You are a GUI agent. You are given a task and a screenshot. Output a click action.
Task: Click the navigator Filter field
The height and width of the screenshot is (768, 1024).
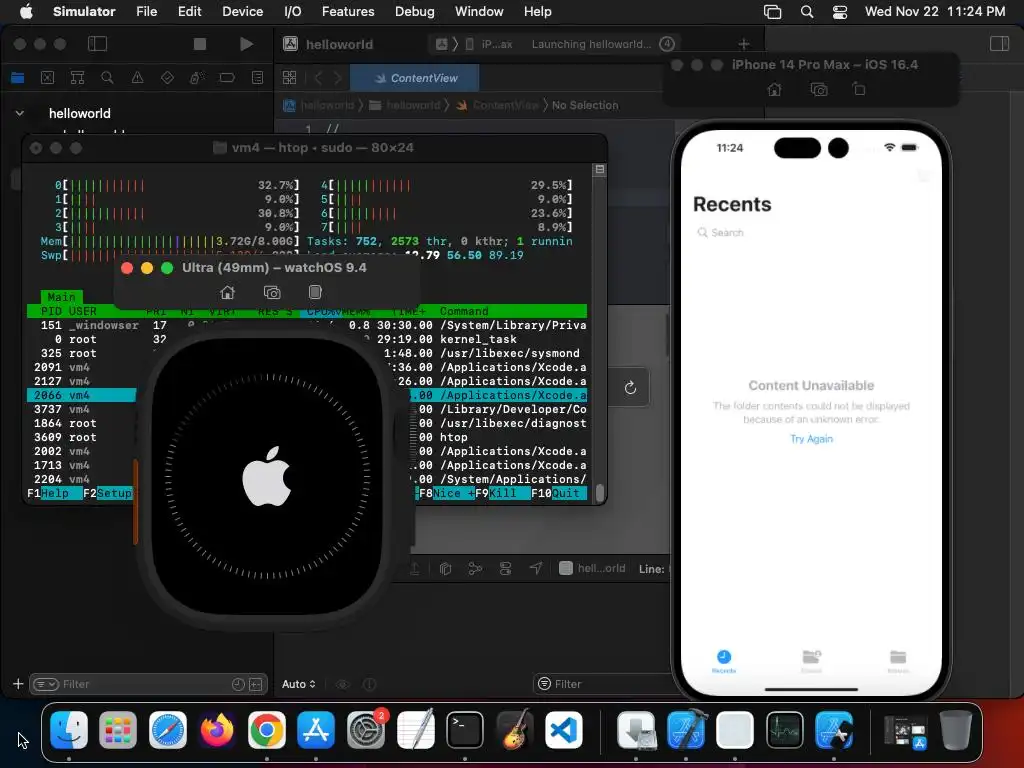[x=149, y=684]
